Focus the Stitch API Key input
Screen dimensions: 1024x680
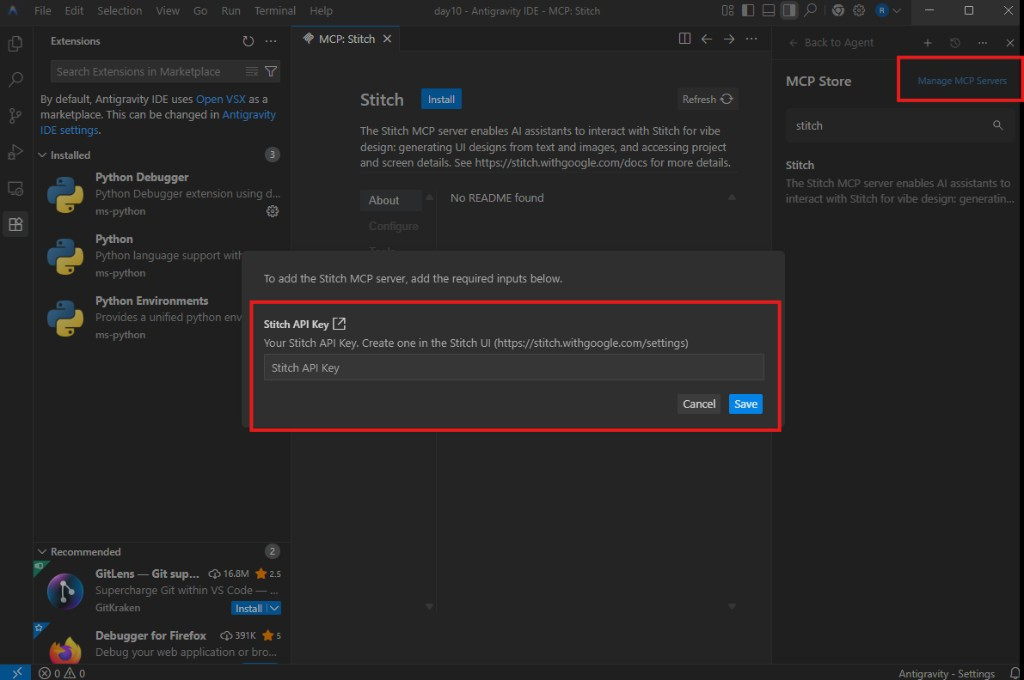[513, 367]
